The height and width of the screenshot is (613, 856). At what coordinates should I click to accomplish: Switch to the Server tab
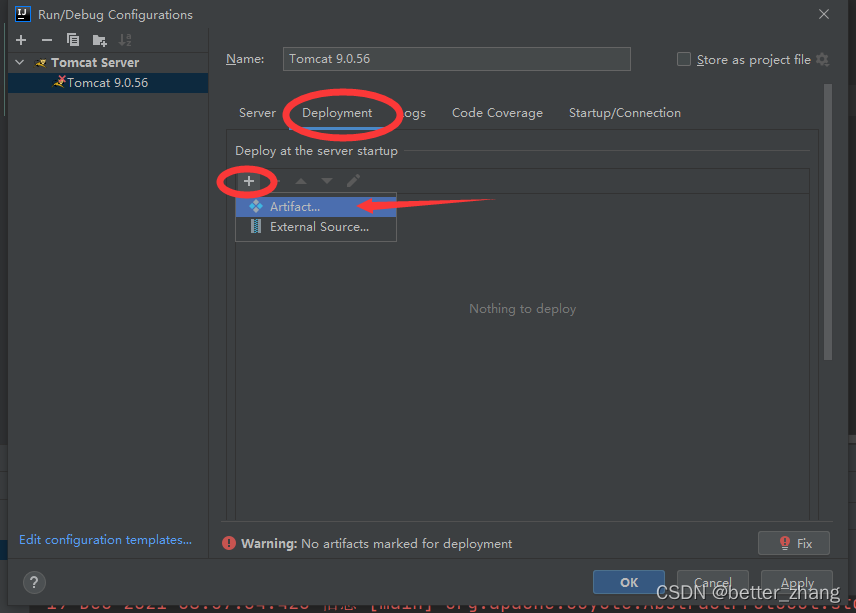(257, 113)
